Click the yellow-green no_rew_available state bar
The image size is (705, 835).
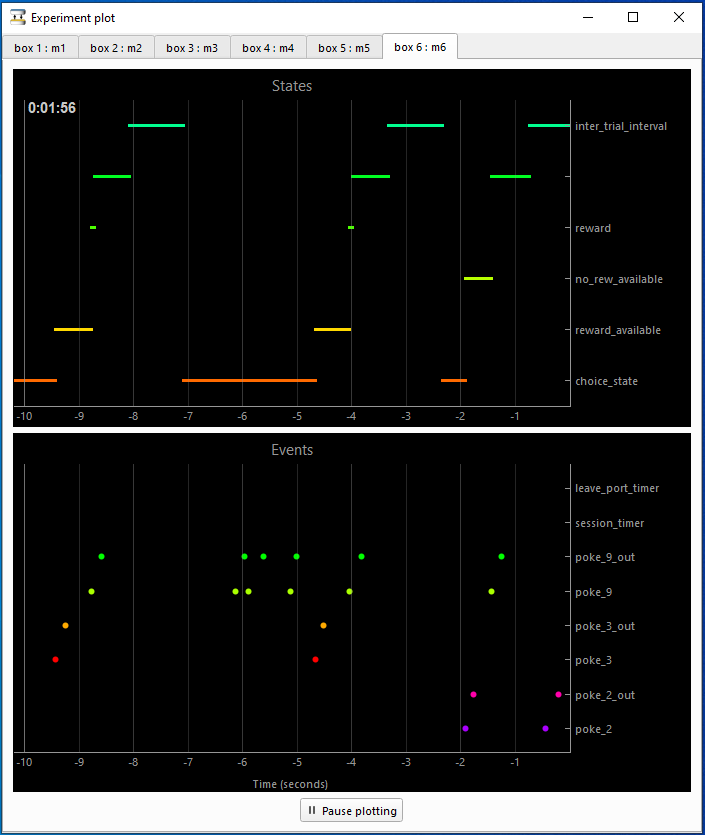pos(478,278)
